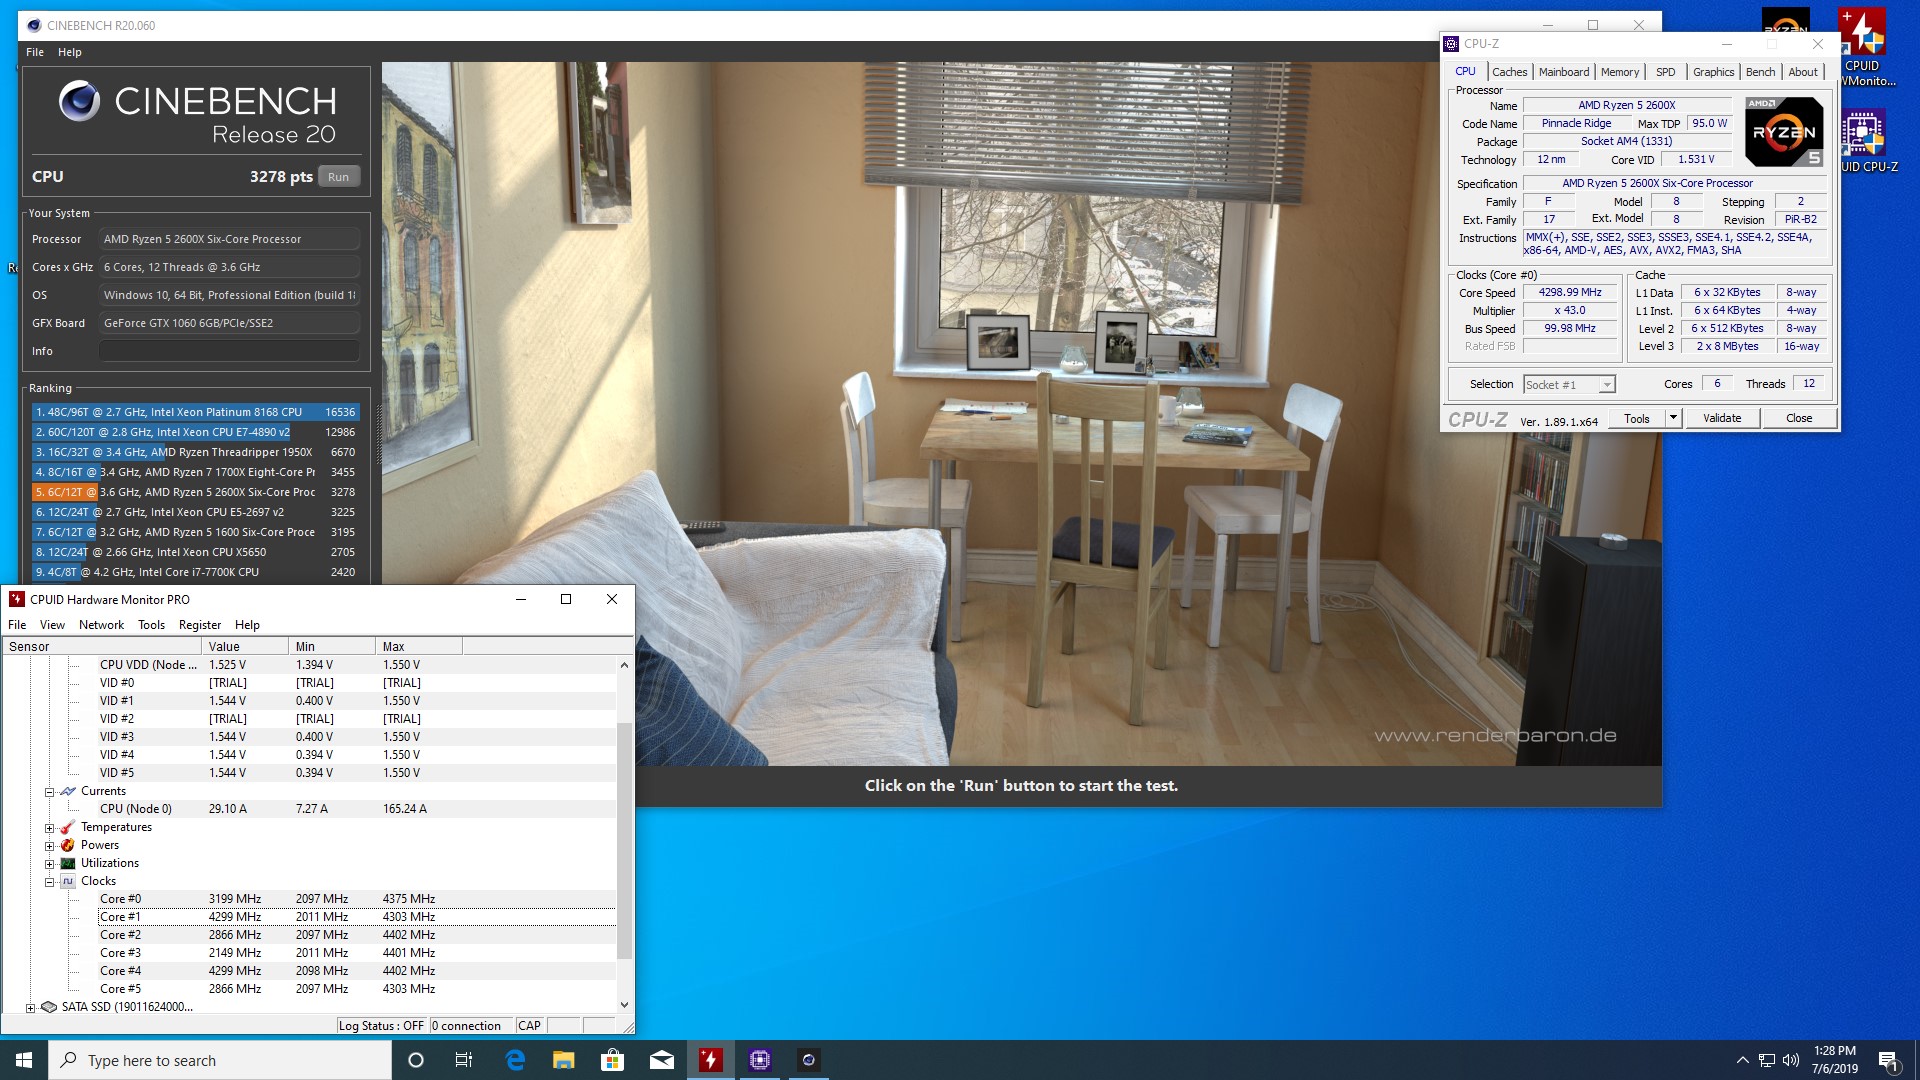Open the Mail app from the taskbar
Viewport: 1920px width, 1080px height.
(662, 1060)
